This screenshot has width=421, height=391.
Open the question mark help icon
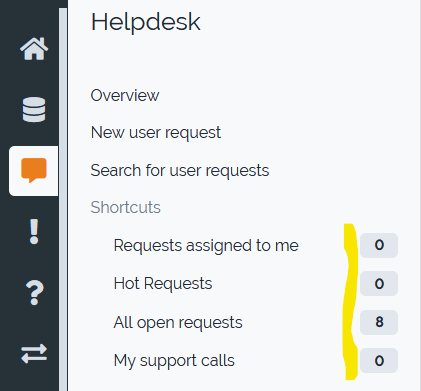click(x=34, y=293)
